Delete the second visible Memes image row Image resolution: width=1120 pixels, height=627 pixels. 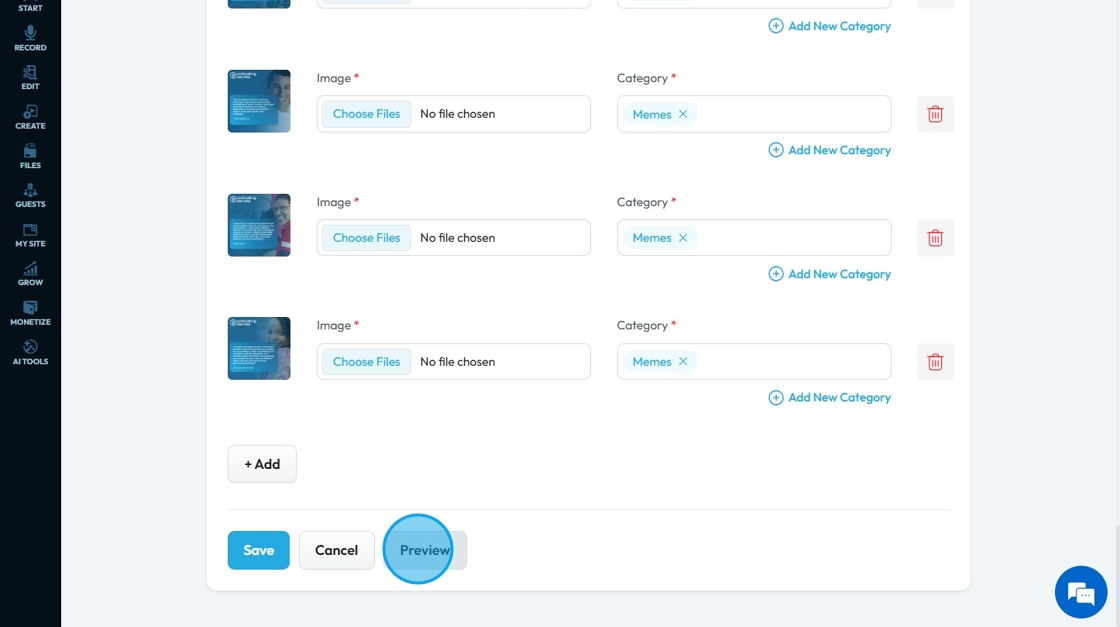point(935,238)
